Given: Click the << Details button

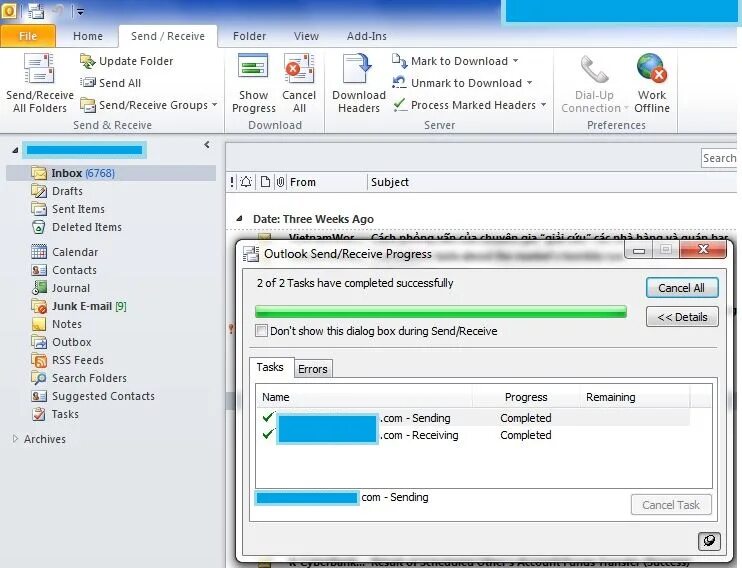Looking at the screenshot, I should 682,317.
